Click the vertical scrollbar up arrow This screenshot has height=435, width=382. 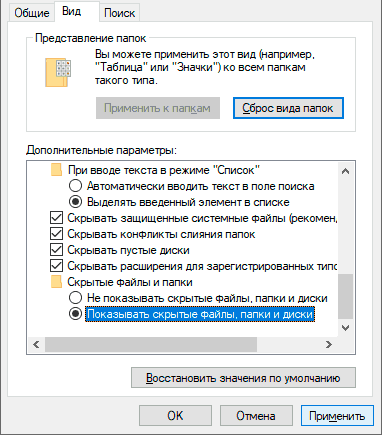(x=346, y=171)
